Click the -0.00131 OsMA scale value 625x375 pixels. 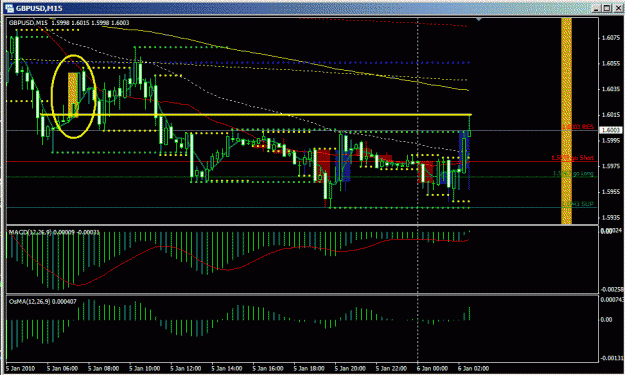tap(611, 358)
